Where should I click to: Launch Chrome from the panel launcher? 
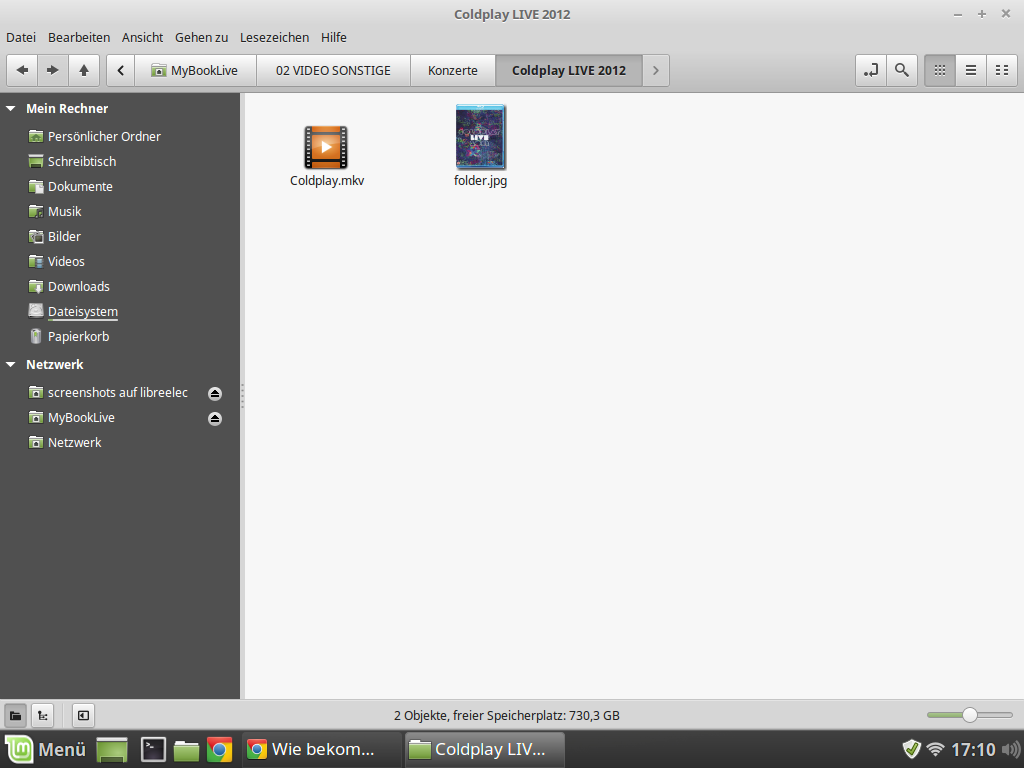tap(219, 750)
